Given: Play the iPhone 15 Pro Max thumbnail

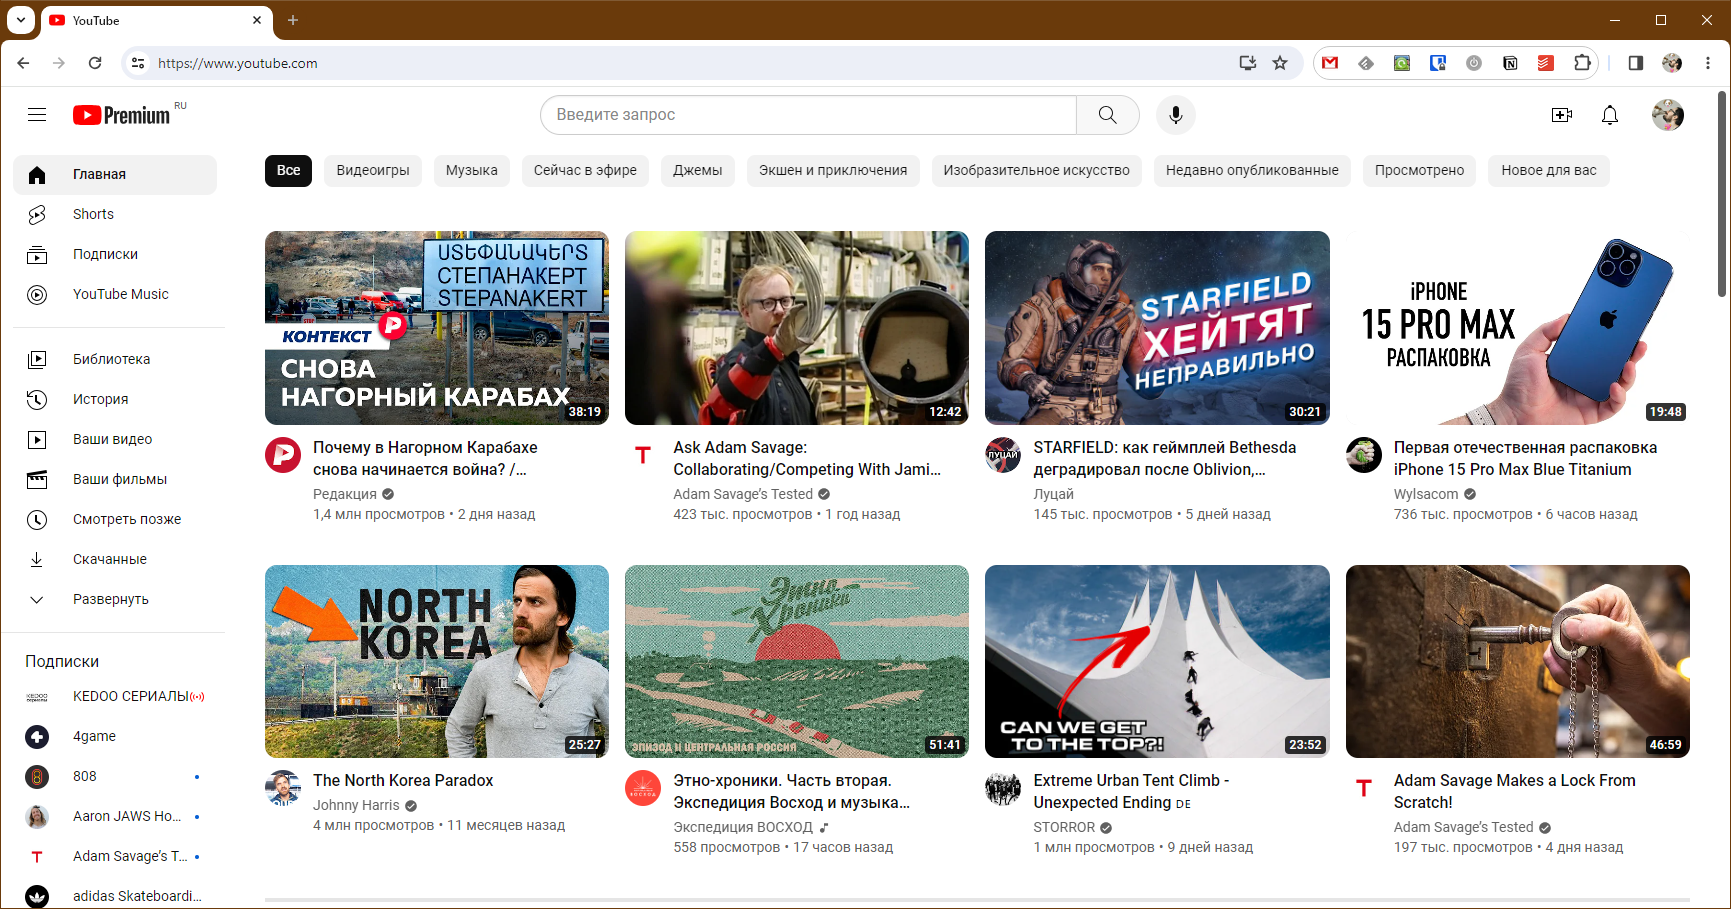Looking at the screenshot, I should click(1518, 328).
